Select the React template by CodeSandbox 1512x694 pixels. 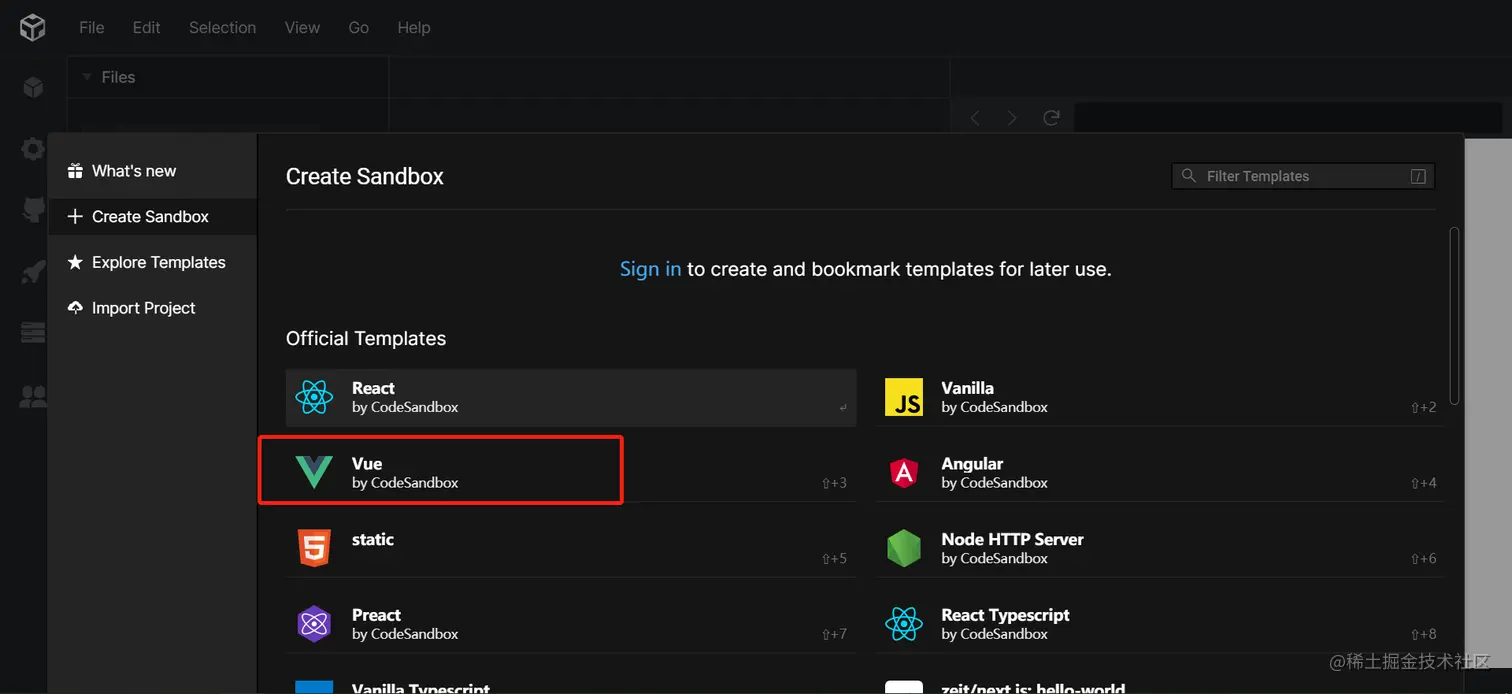pyautogui.click(x=570, y=397)
